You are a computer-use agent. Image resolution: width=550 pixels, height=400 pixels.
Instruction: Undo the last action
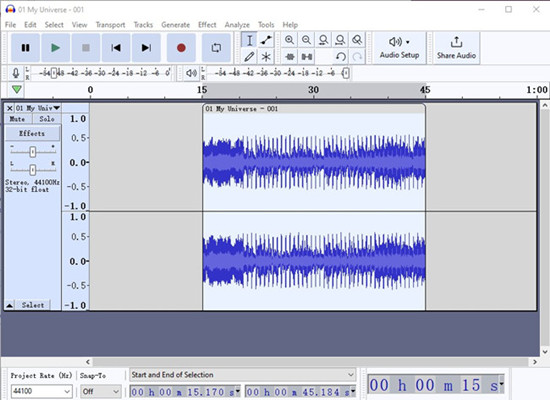click(x=340, y=56)
